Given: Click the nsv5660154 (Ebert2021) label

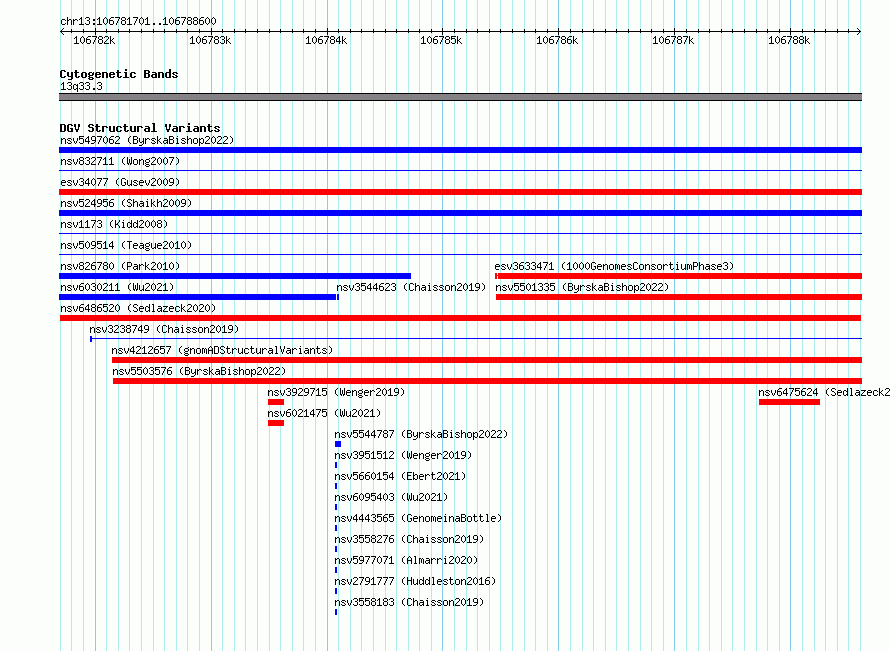Looking at the screenshot, I should pyautogui.click(x=400, y=476).
